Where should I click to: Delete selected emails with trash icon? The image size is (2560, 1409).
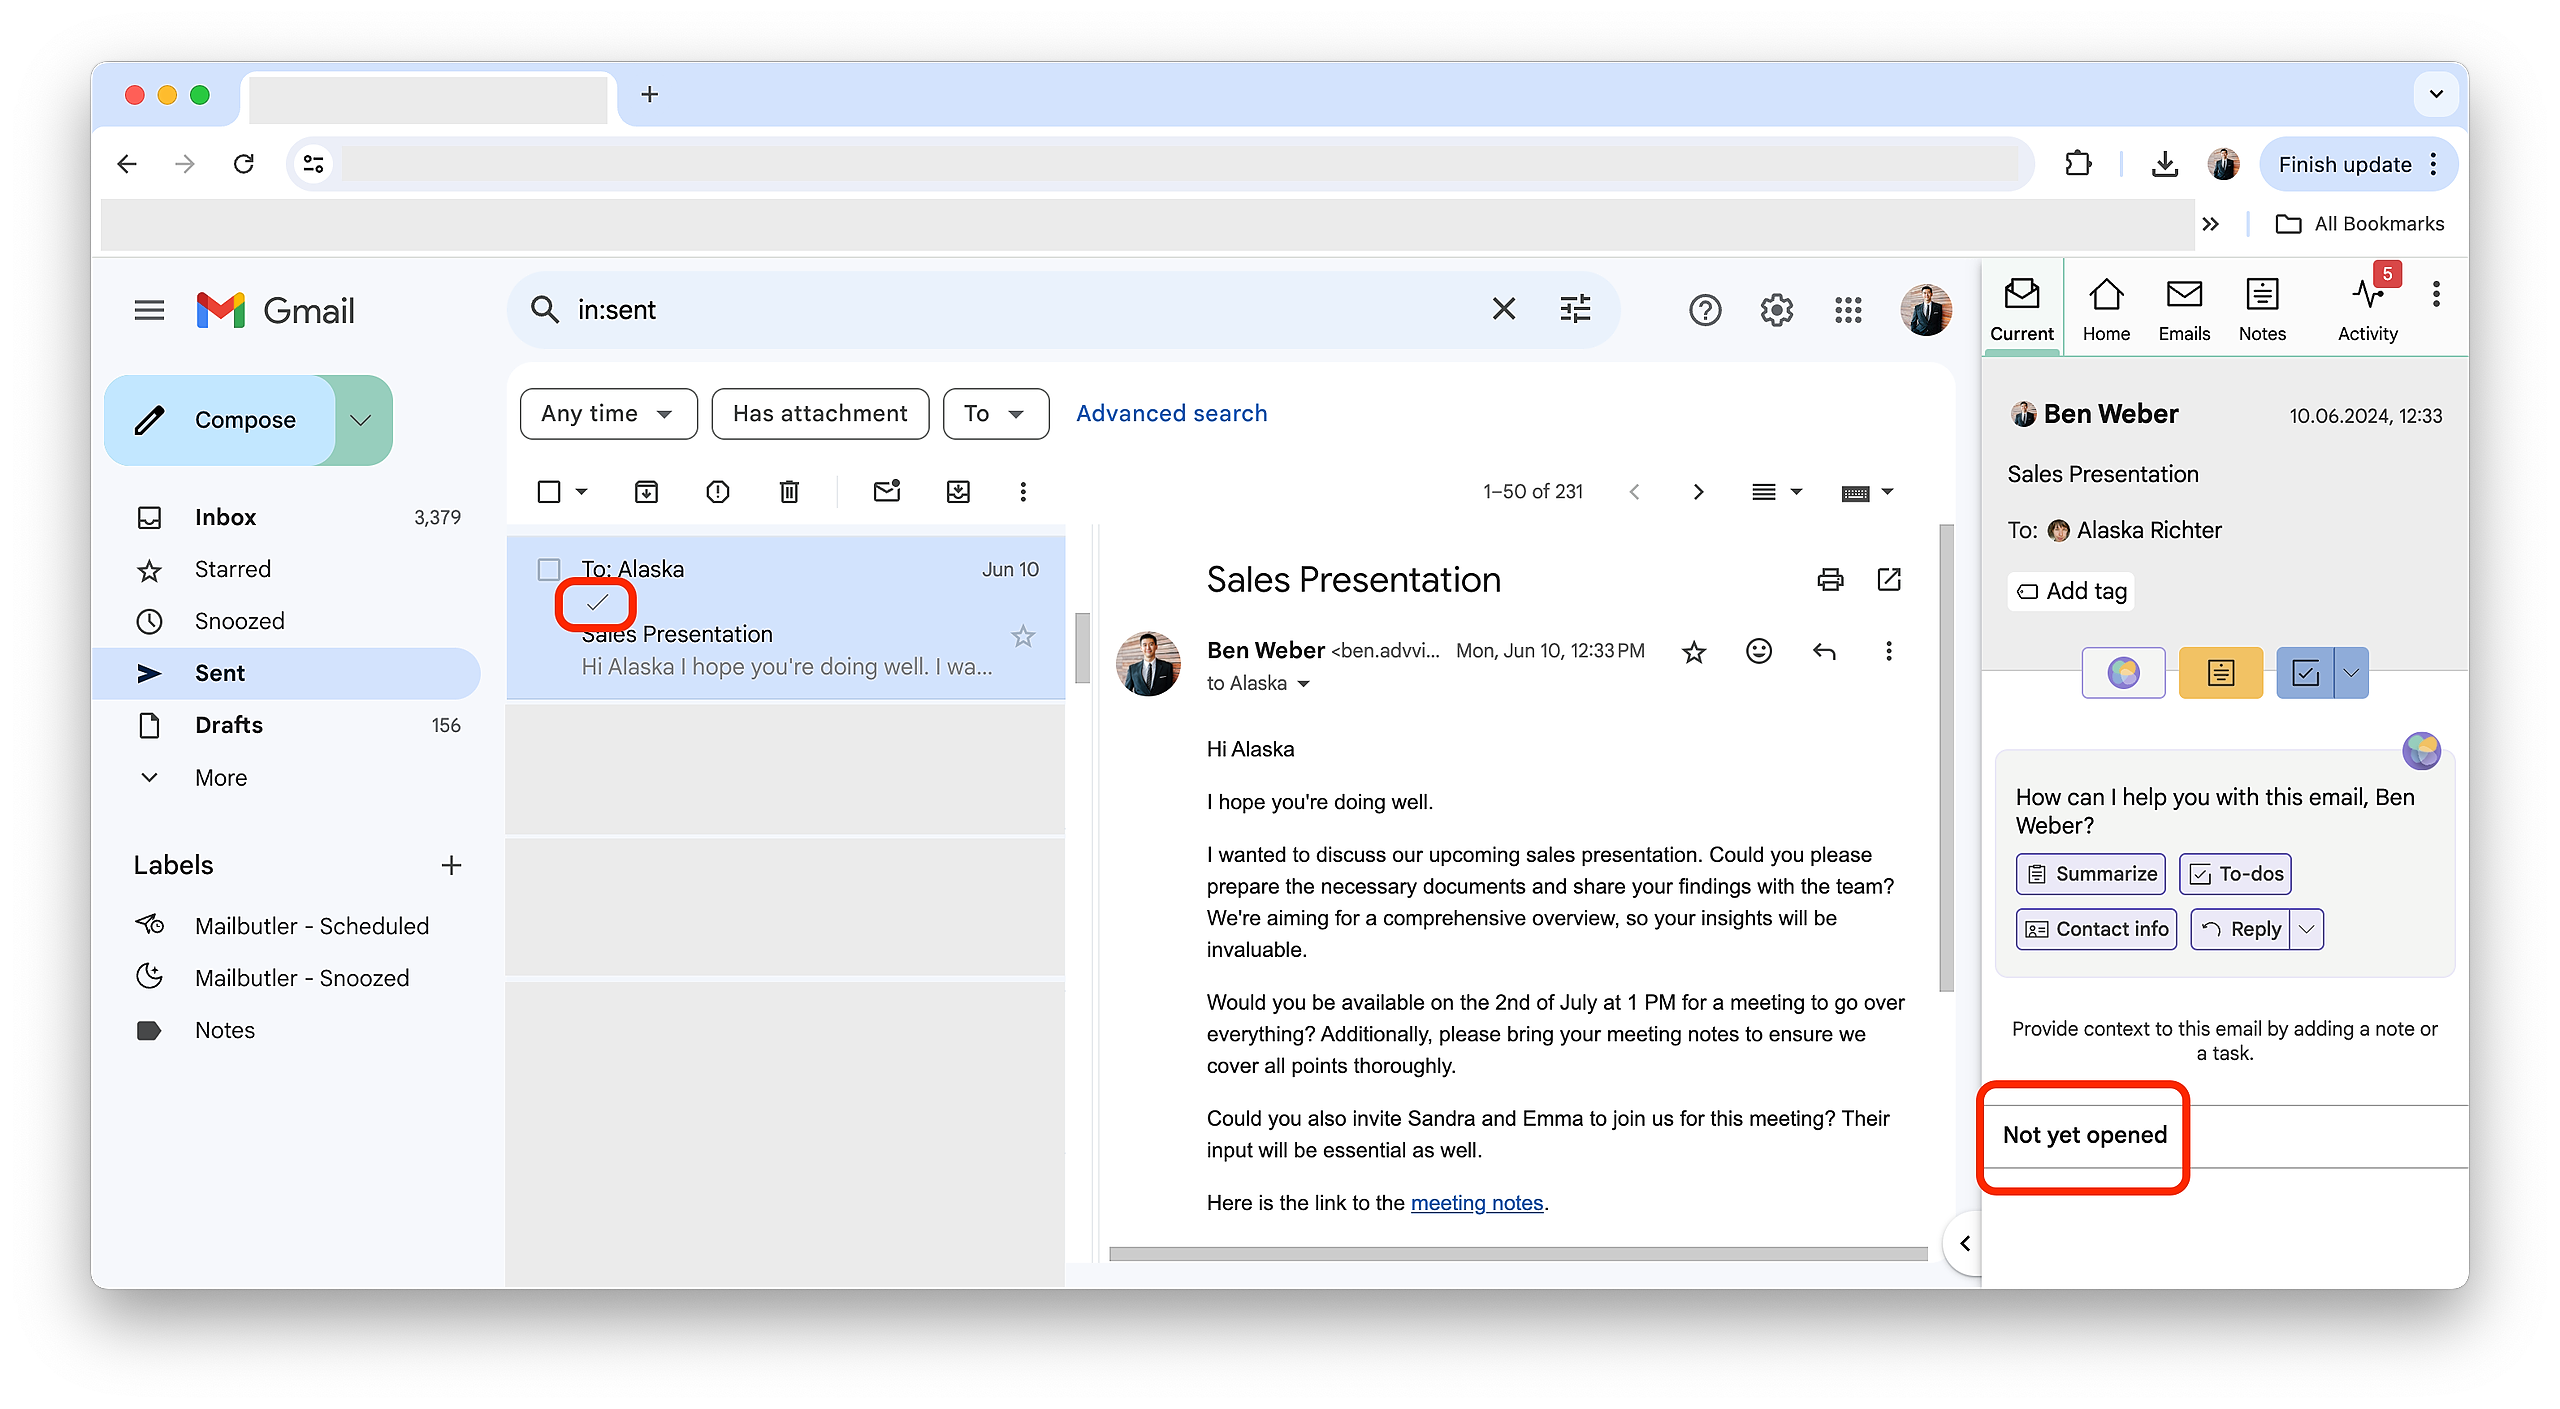tap(789, 491)
